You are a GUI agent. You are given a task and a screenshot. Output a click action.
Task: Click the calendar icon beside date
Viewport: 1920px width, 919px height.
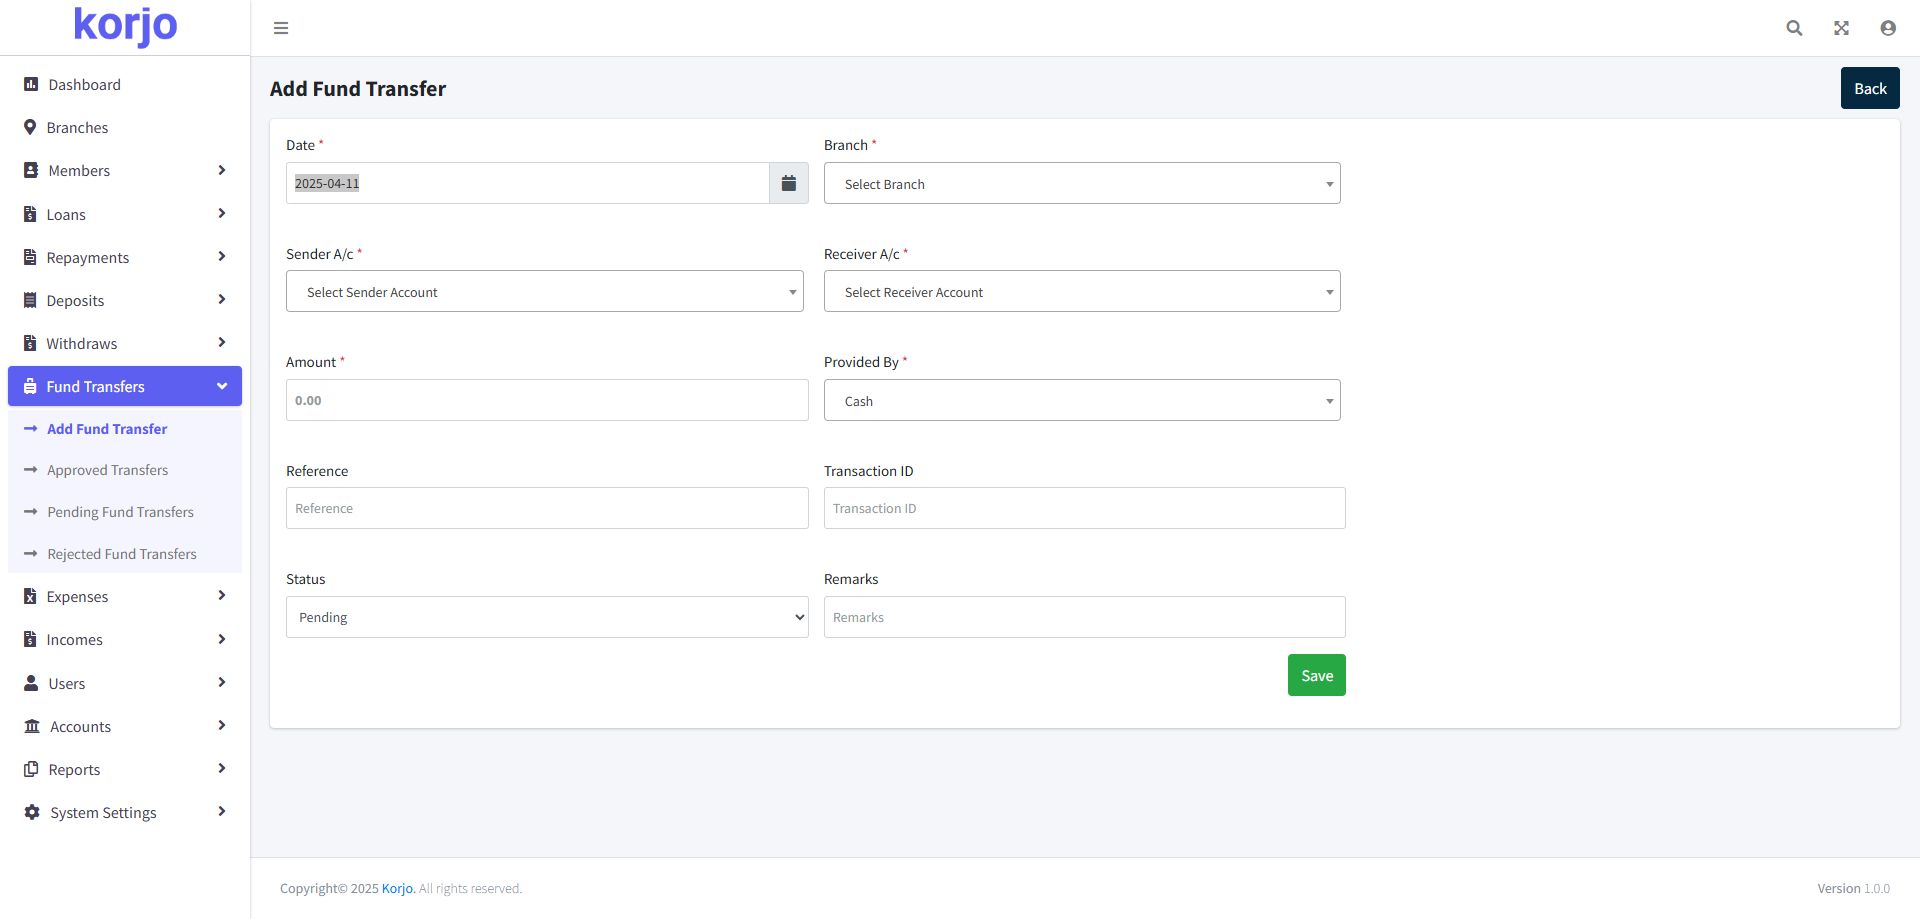[x=788, y=183]
